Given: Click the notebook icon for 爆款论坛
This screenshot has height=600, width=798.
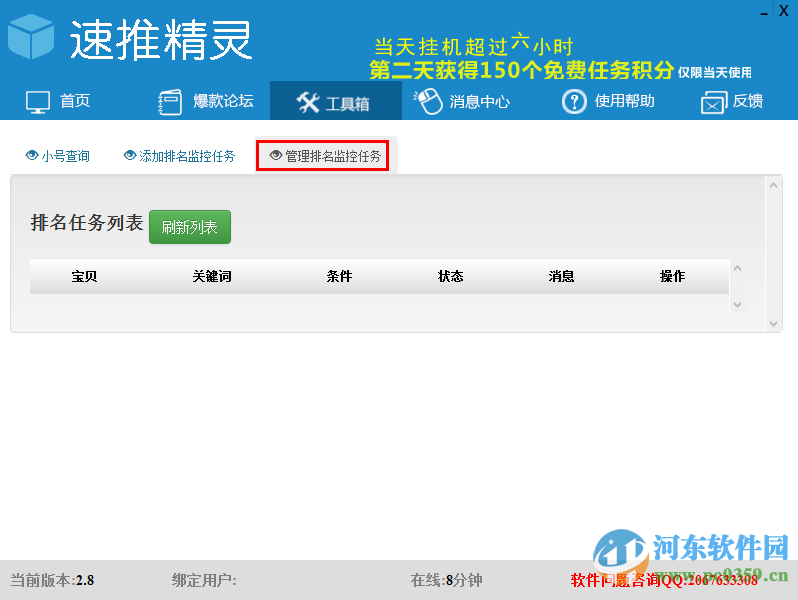Looking at the screenshot, I should coord(170,102).
